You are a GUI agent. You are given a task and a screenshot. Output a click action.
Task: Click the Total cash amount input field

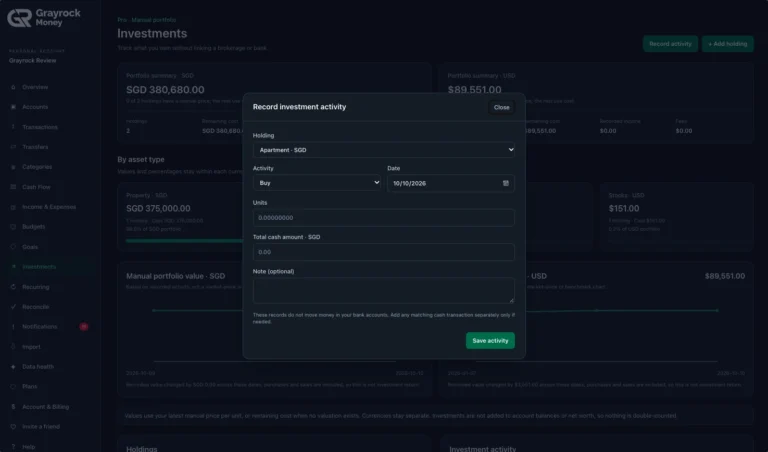pyautogui.click(x=384, y=252)
